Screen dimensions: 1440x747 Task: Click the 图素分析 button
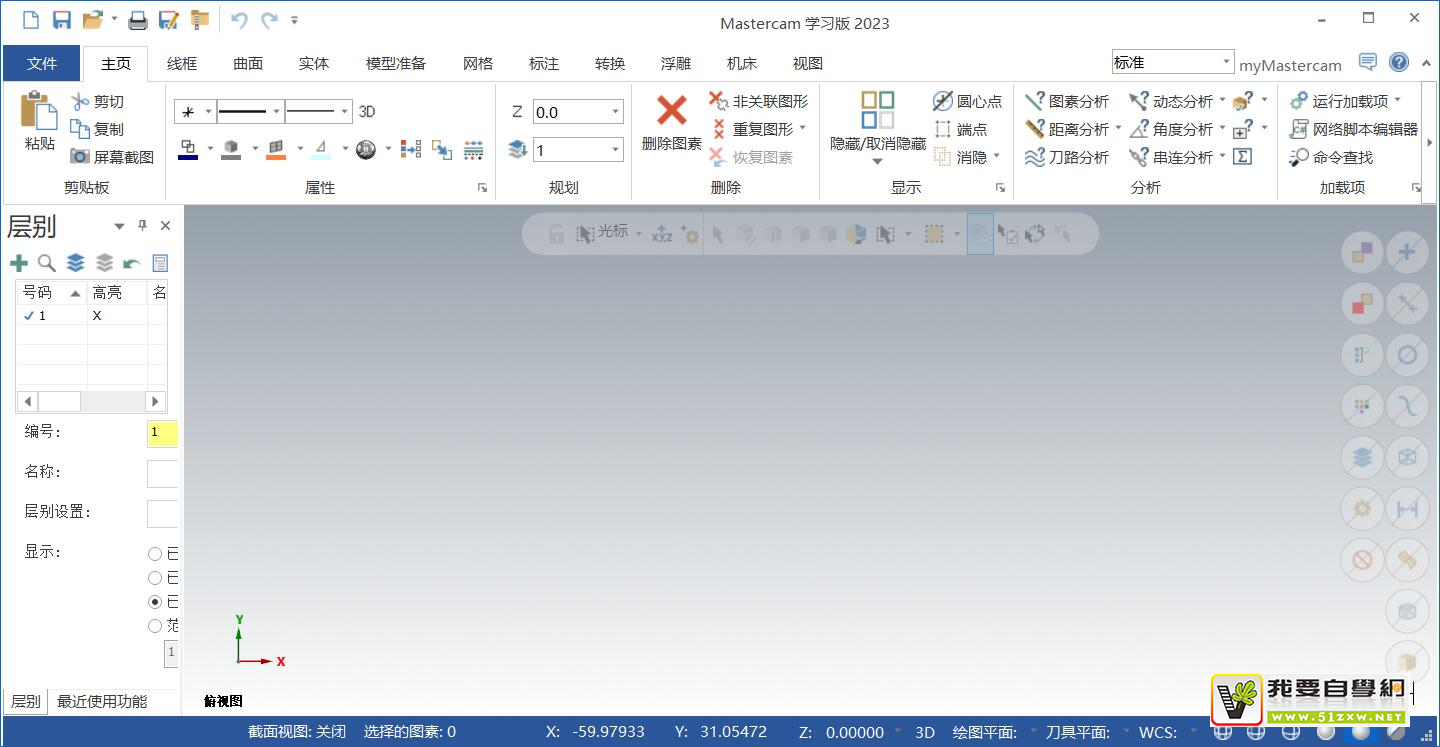point(1068,101)
